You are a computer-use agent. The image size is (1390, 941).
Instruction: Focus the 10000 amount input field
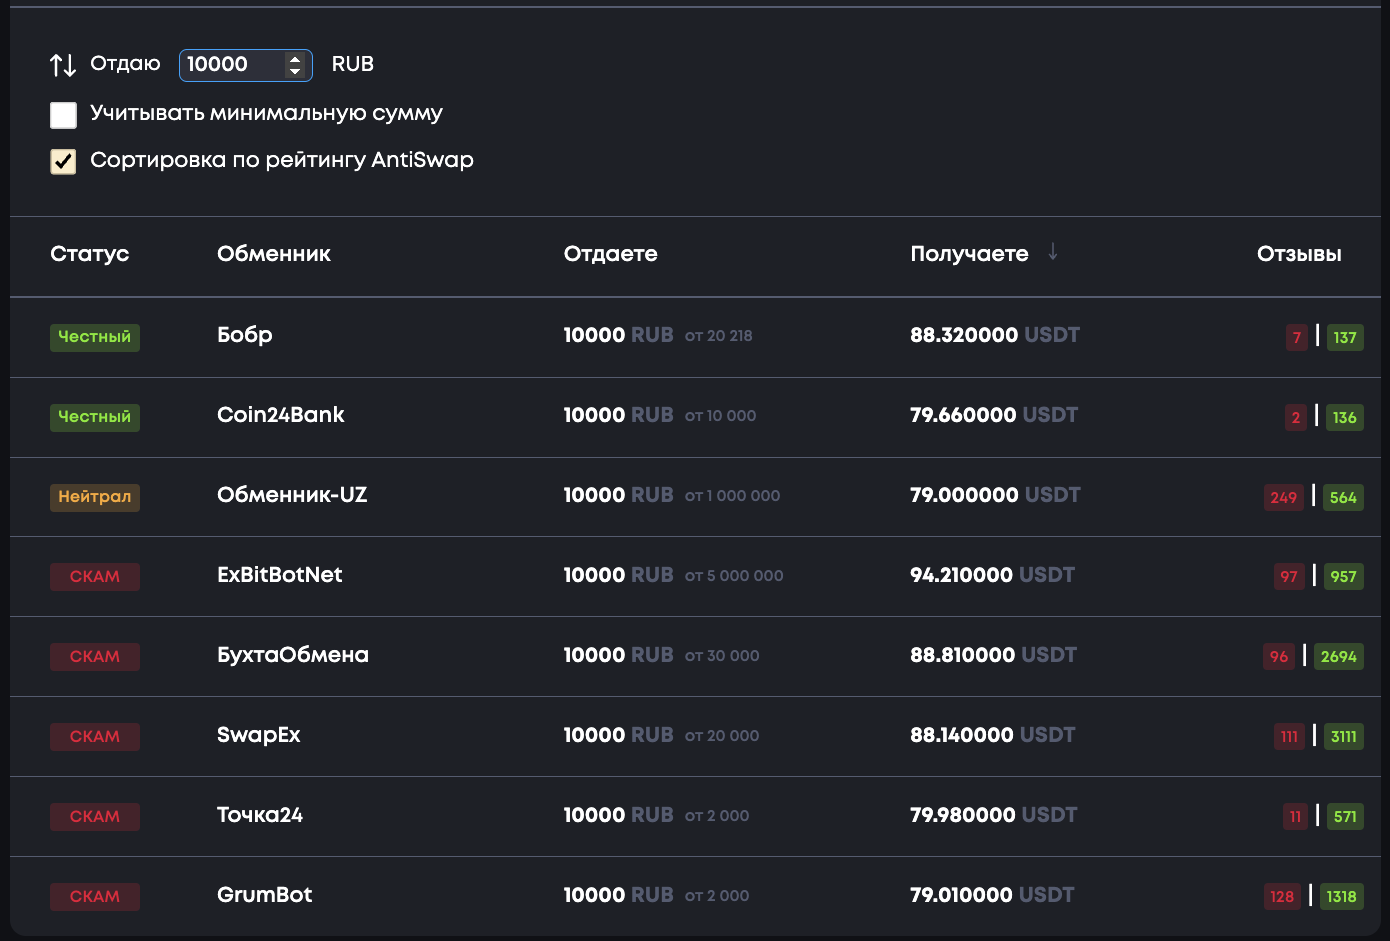(245, 65)
